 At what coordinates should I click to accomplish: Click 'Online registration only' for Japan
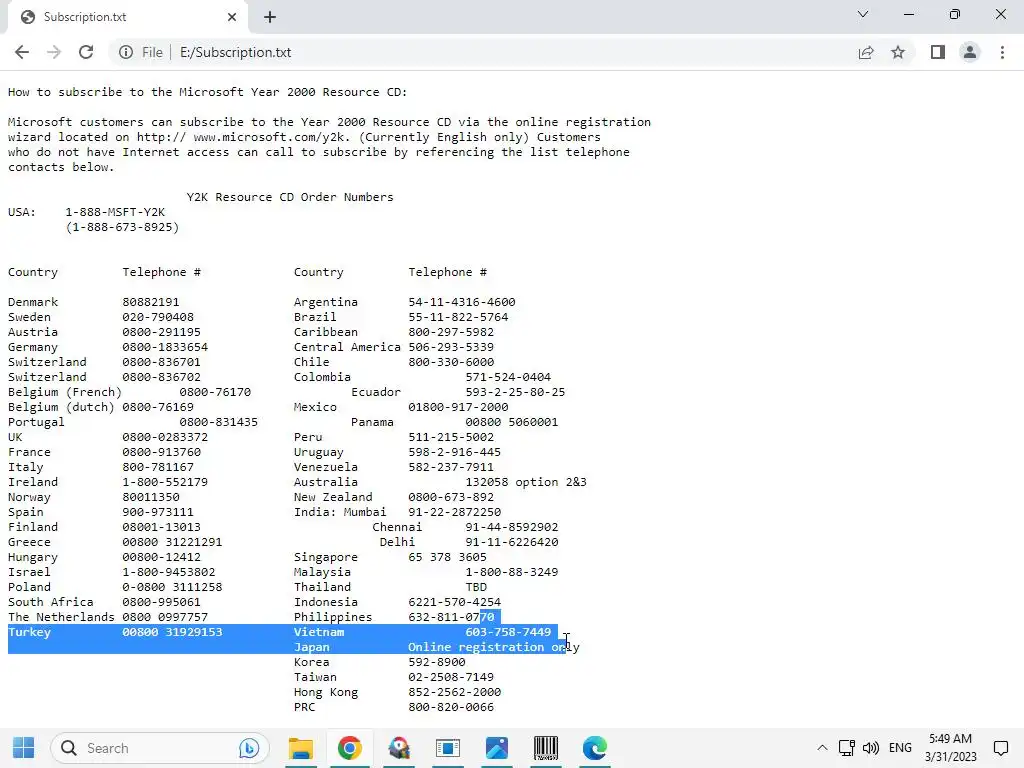click(494, 647)
